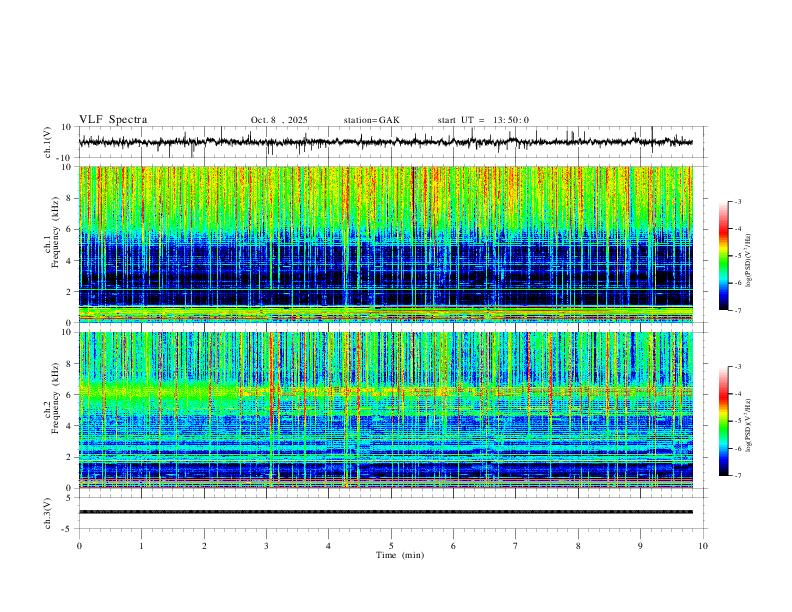Click the ch.3 flat trace panel
This screenshot has width=792, height=612.
click(x=391, y=513)
